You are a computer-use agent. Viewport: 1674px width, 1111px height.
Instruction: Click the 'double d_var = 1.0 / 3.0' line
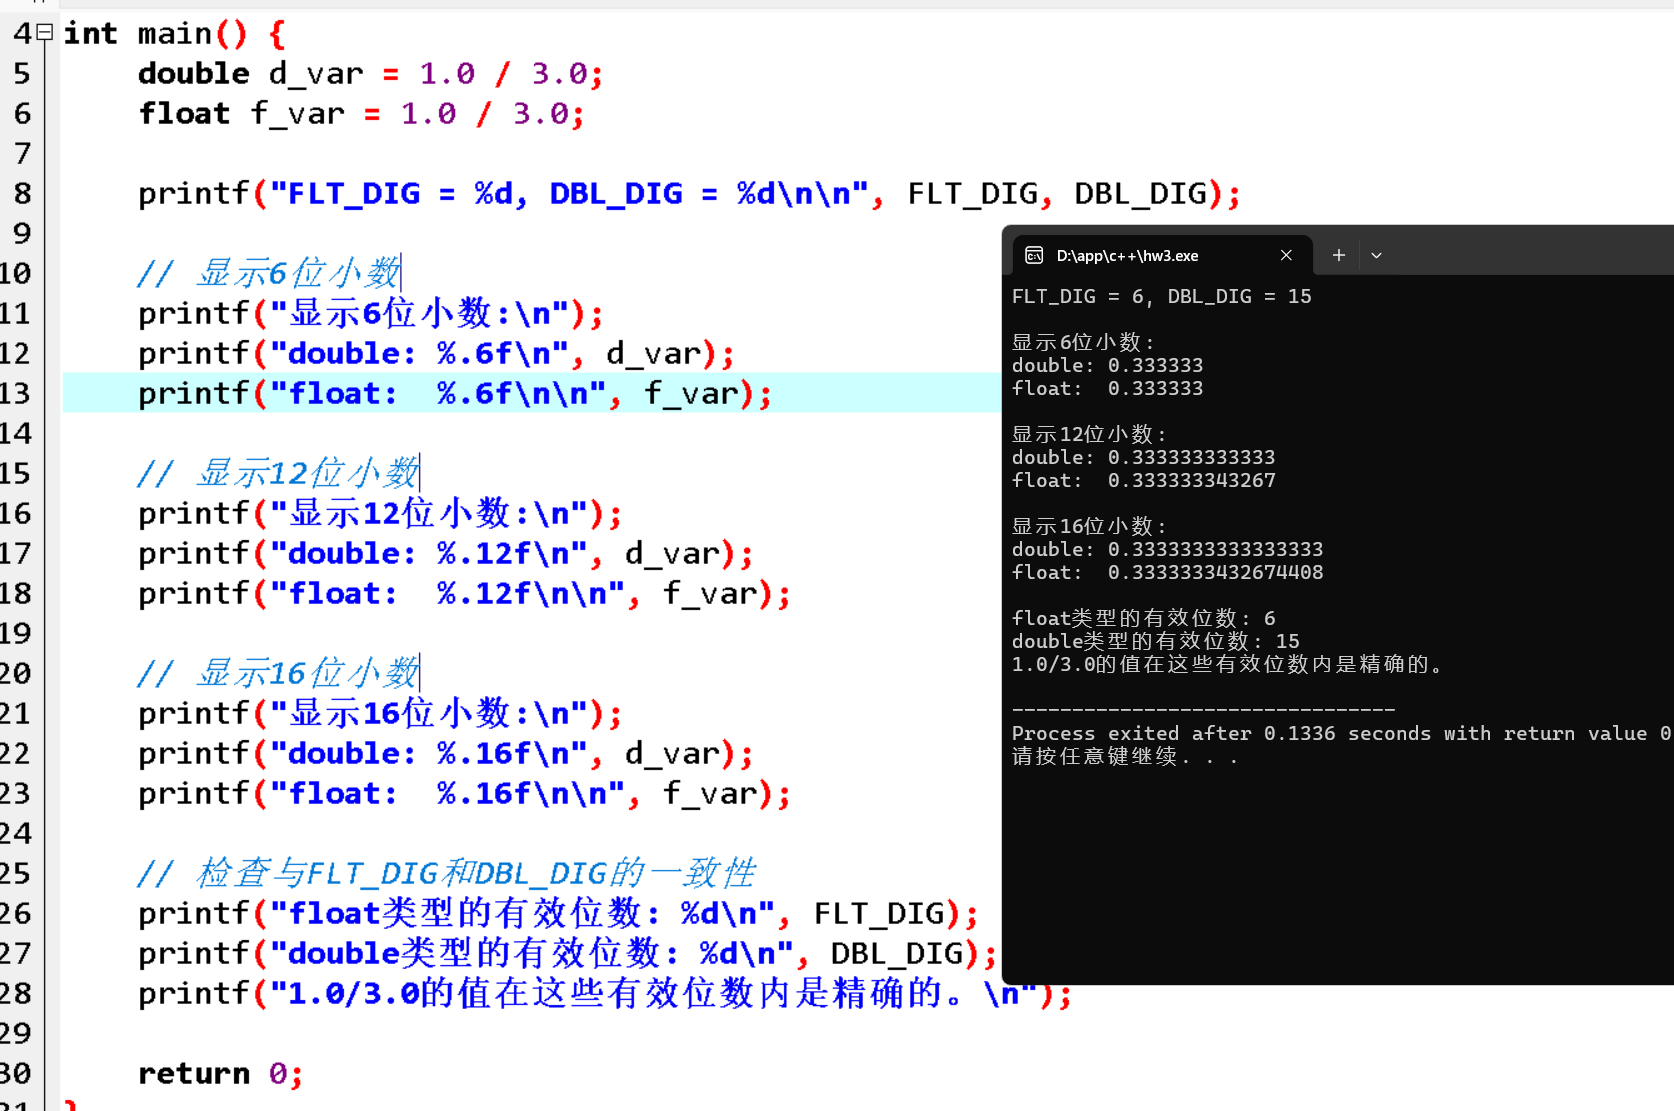(x=370, y=74)
